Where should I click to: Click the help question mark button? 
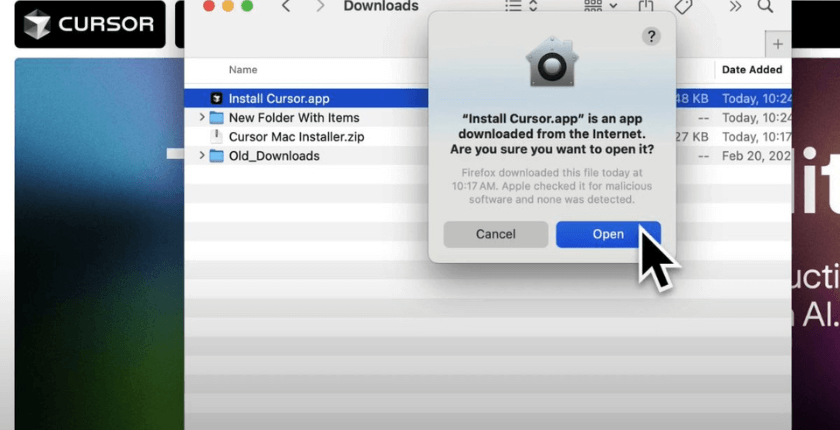point(651,36)
